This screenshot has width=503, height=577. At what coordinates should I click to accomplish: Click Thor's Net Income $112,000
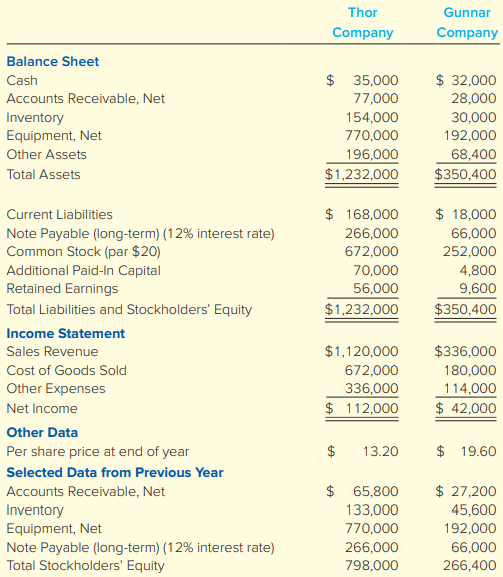pos(362,408)
